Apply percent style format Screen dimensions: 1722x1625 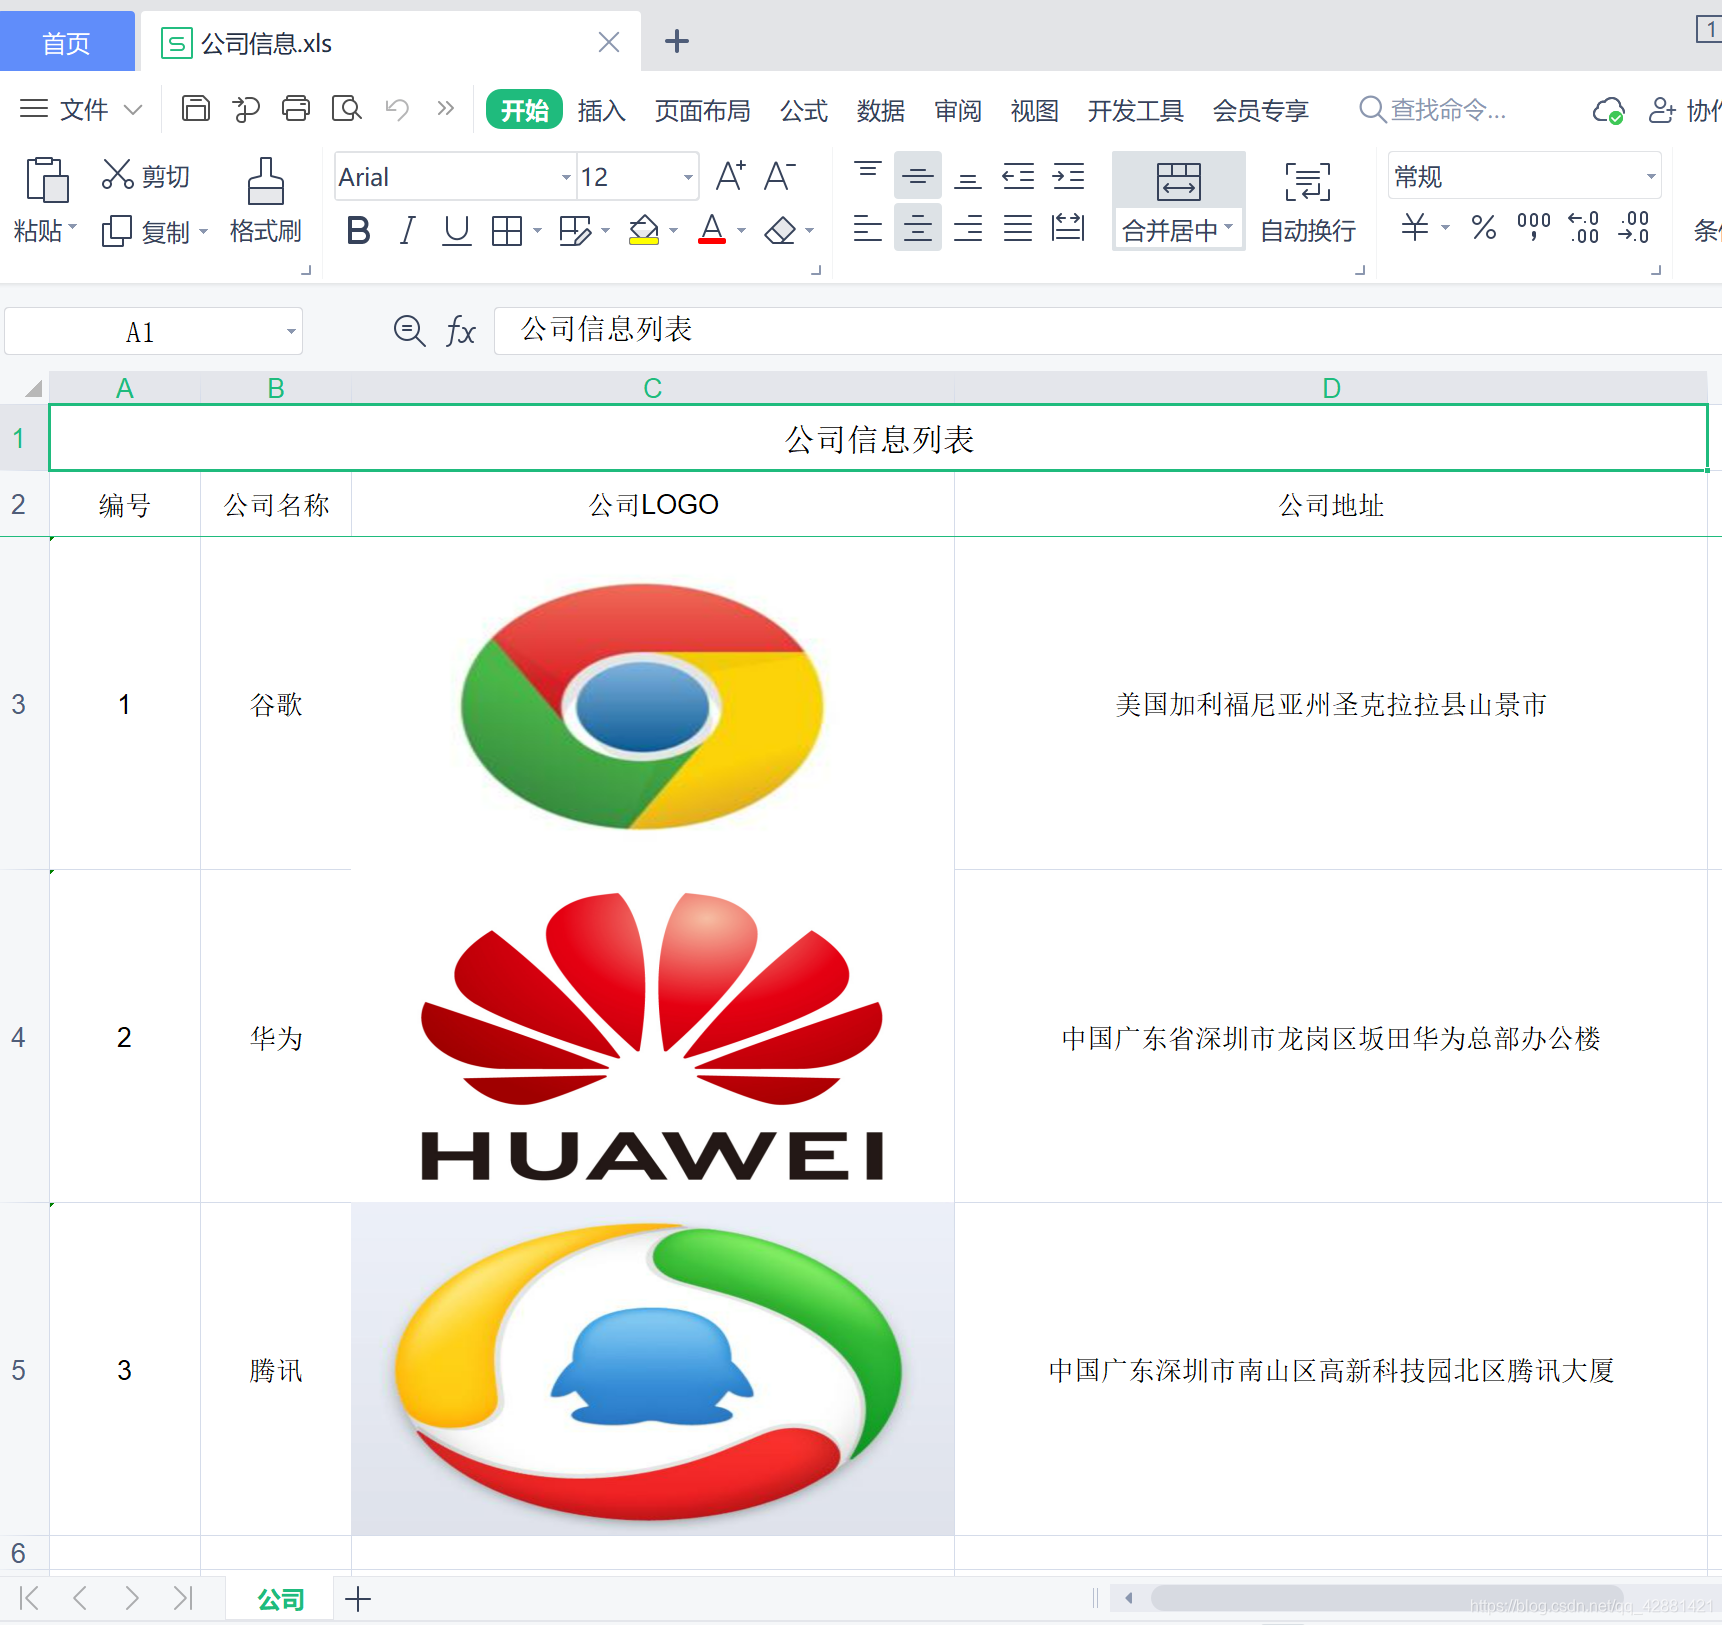click(1484, 228)
